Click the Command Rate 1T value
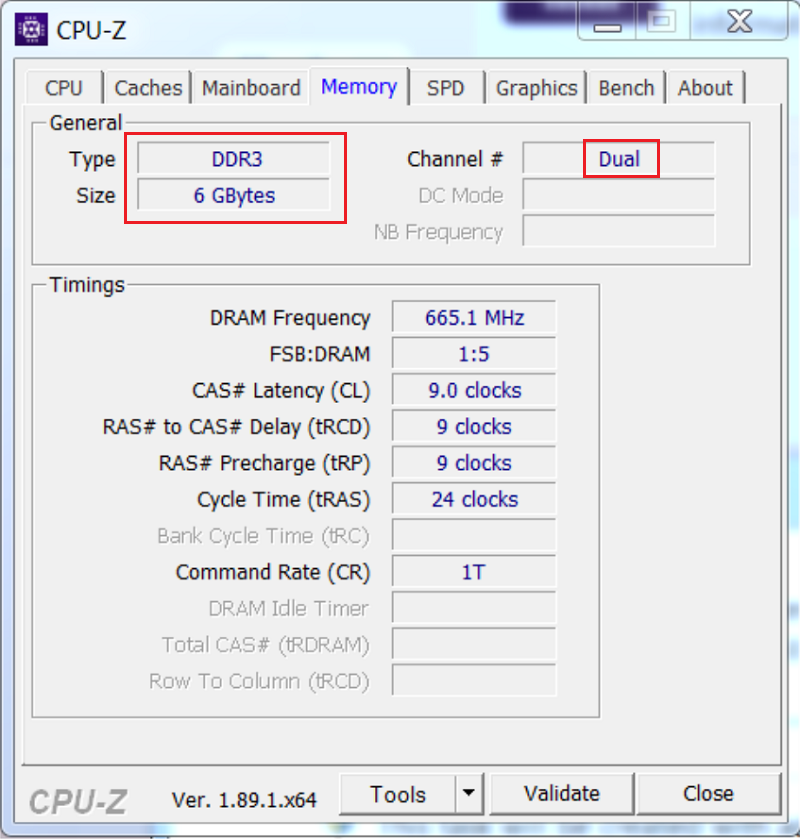This screenshot has width=800, height=839. point(474,572)
